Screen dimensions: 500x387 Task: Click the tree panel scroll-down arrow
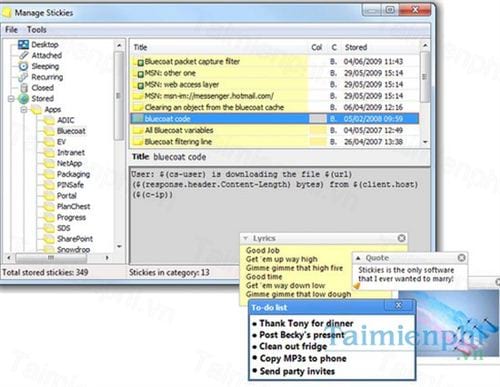coord(119,246)
